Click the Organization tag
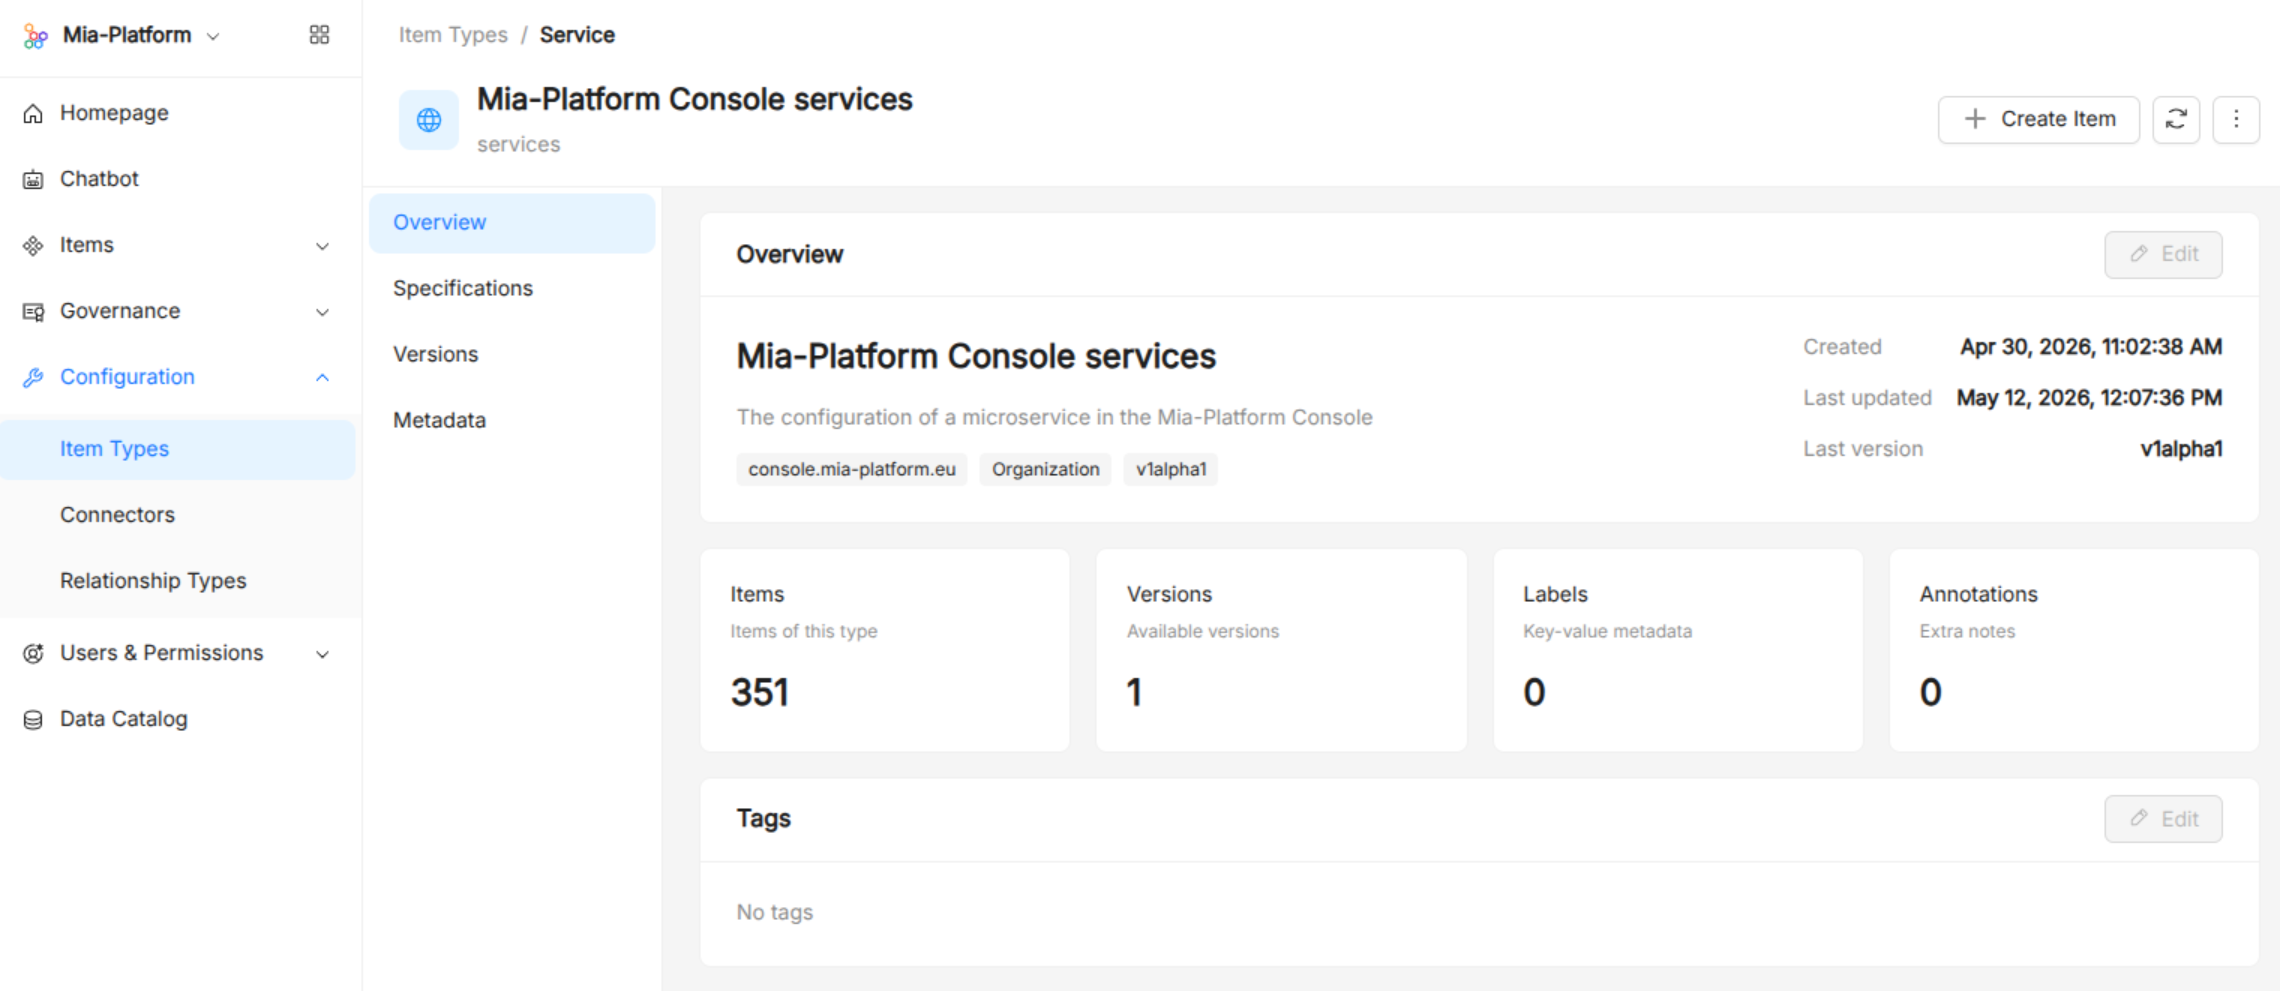 click(1045, 470)
